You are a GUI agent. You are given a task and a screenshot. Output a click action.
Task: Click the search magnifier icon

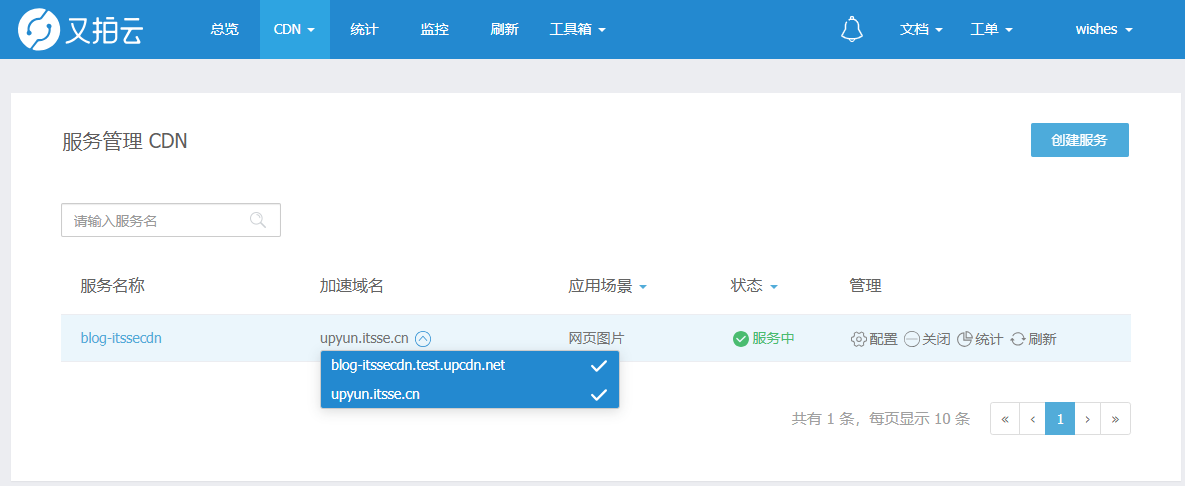coord(258,220)
